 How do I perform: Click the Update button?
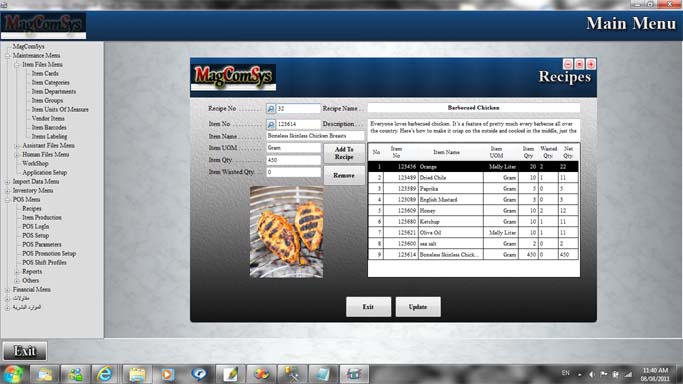pos(418,307)
